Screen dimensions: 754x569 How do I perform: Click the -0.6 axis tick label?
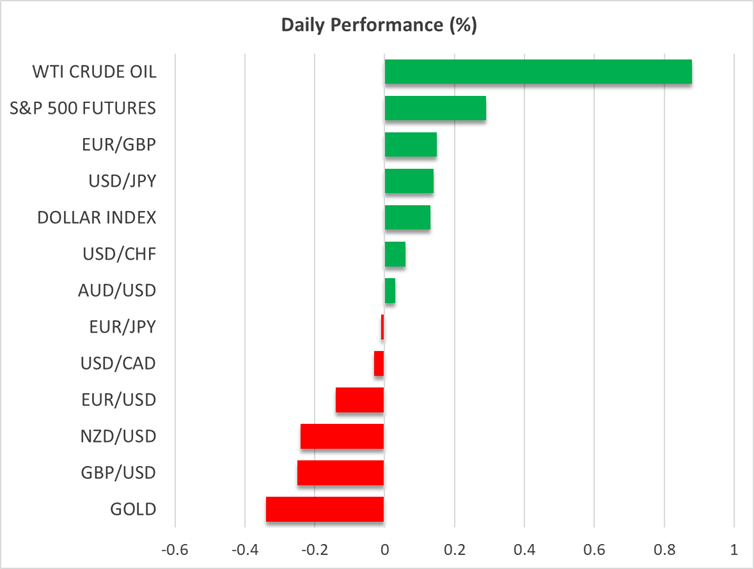point(175,550)
